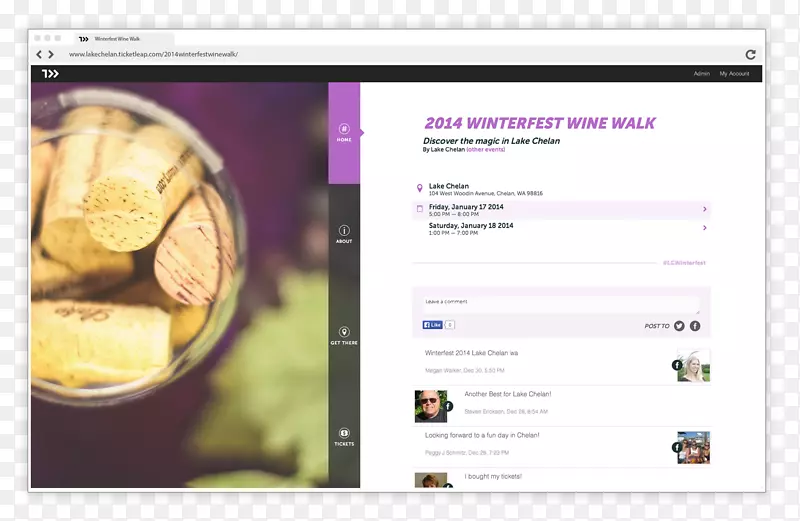This screenshot has height=521, width=800.
Task: Open the Home sidebar section
Action: [344, 132]
